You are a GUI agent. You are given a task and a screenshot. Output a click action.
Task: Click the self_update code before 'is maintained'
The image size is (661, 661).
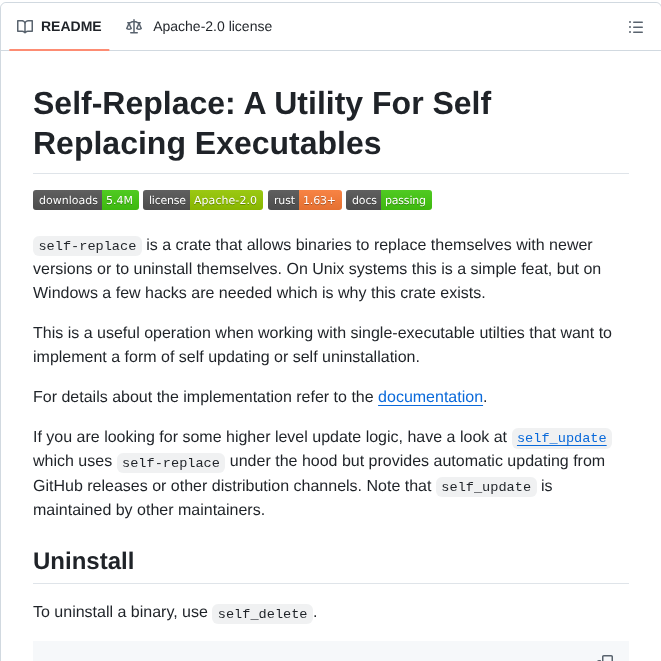click(487, 487)
